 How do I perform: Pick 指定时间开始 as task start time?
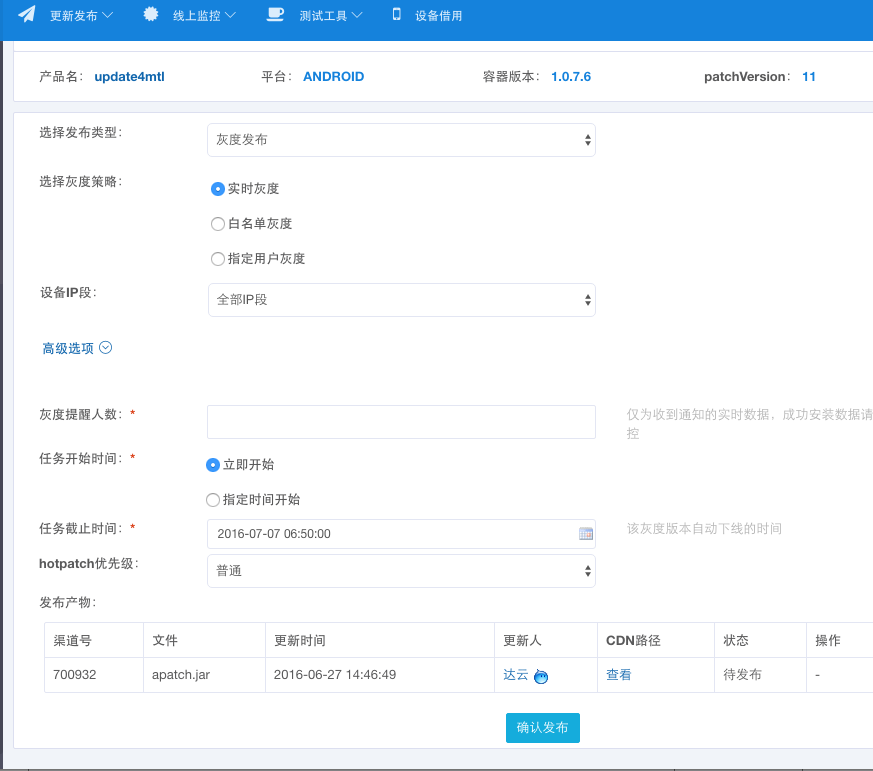213,500
